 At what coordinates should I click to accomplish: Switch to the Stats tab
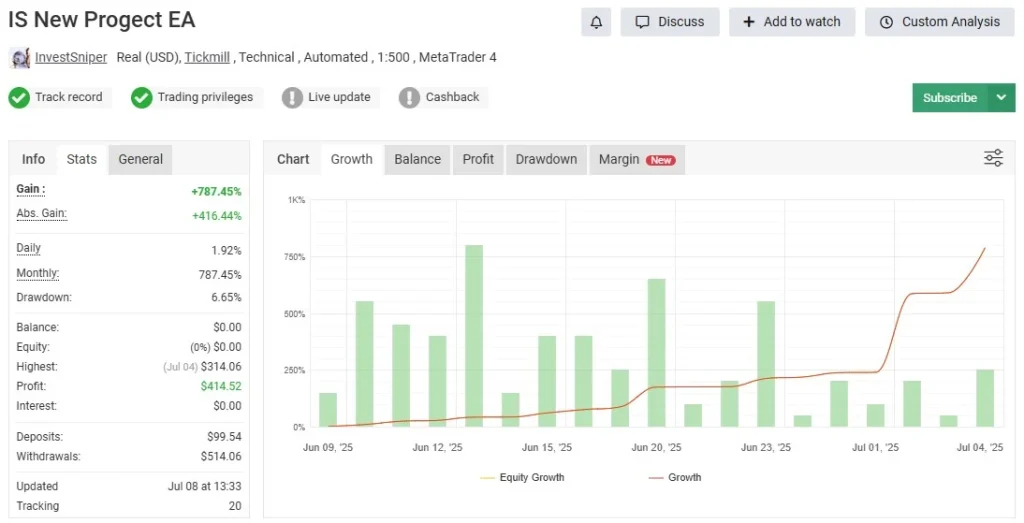tap(81, 159)
